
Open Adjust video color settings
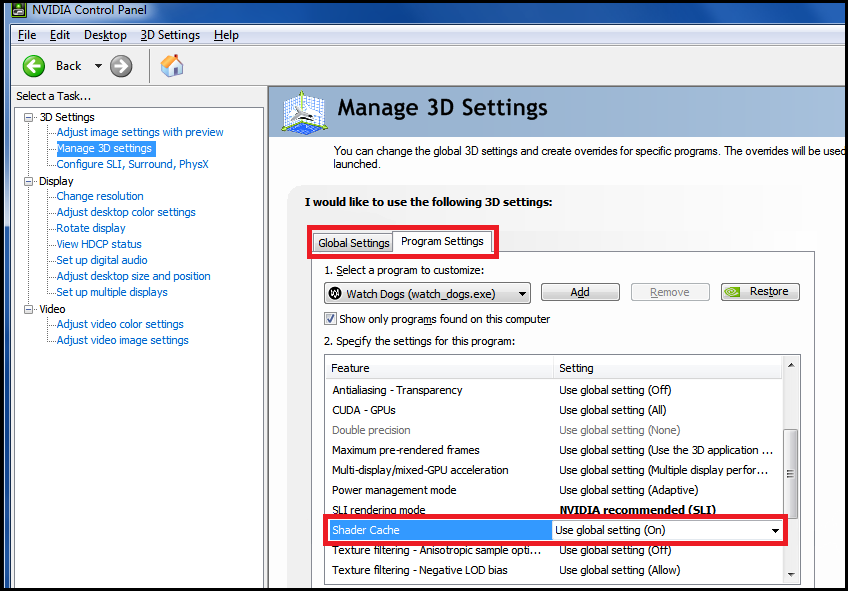(120, 324)
